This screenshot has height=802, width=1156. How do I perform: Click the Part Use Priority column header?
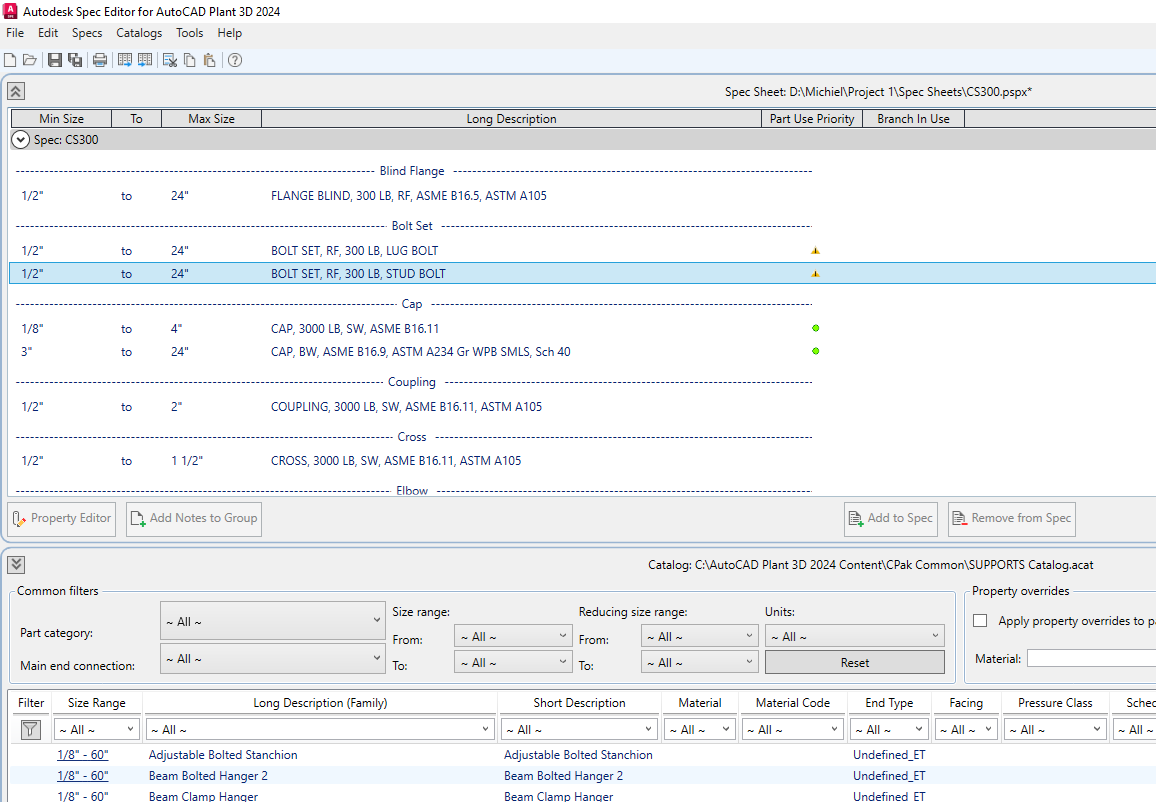[x=812, y=119]
